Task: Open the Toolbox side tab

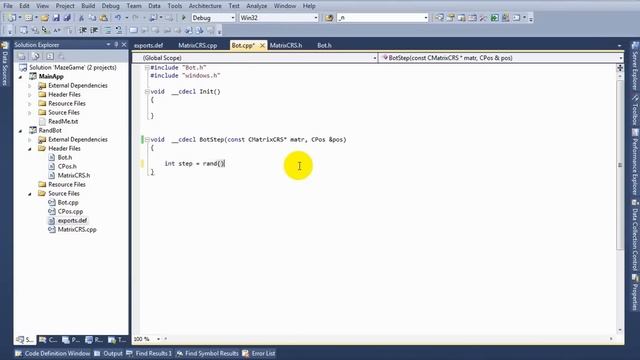Action: pos(635,110)
